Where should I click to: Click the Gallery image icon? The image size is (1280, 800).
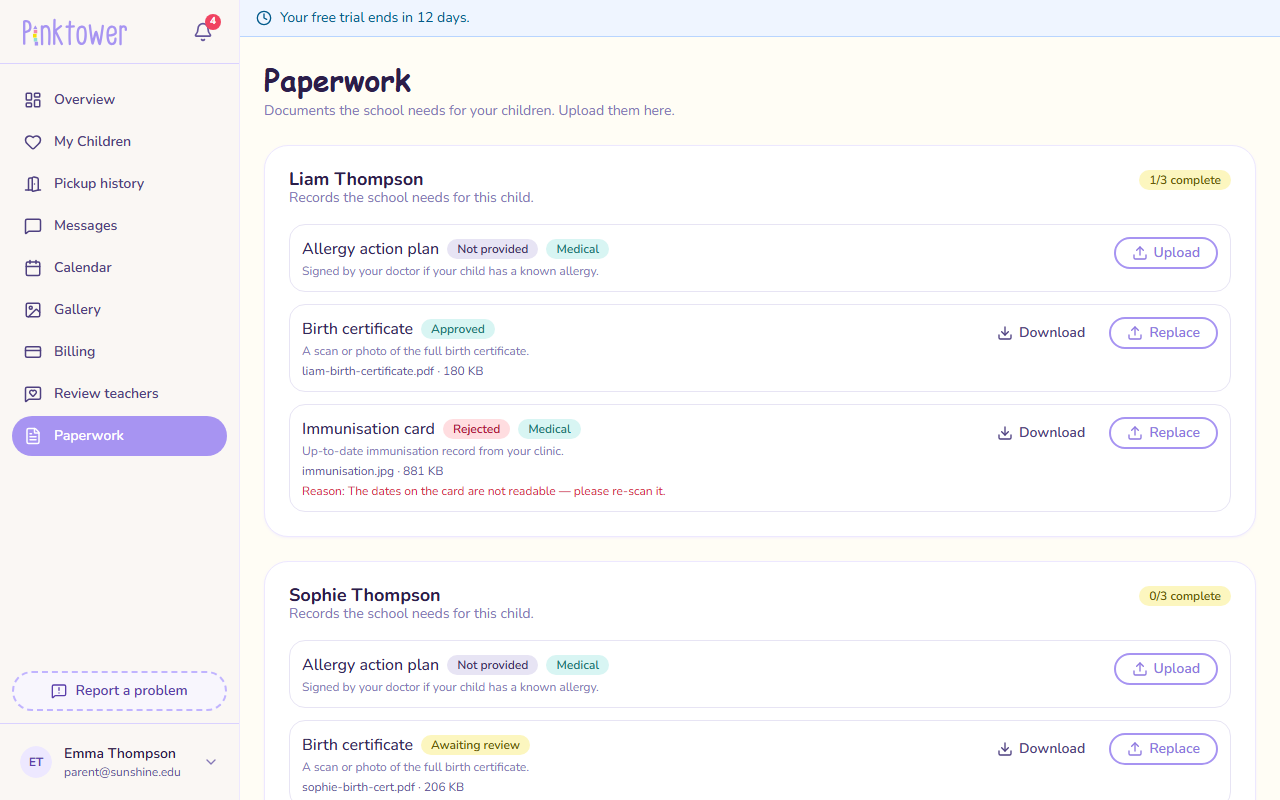33,310
